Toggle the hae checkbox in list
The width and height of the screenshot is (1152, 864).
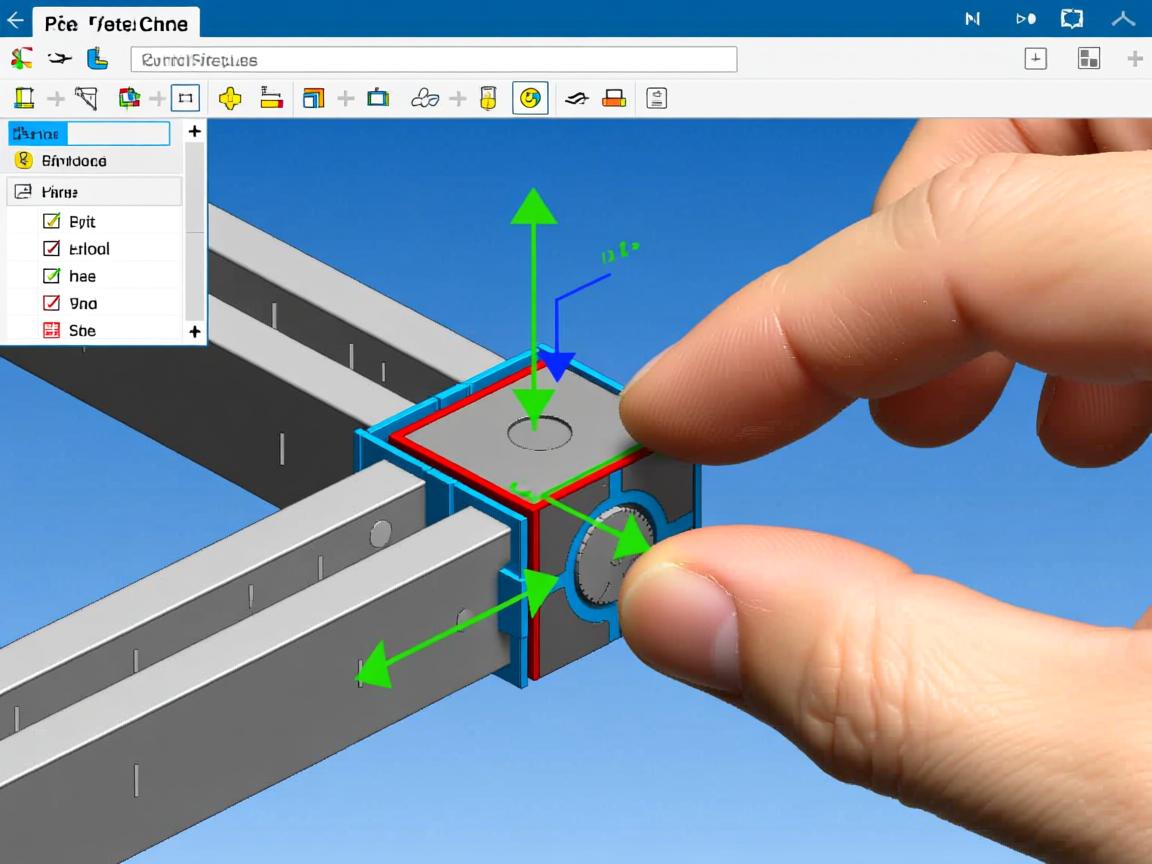pyautogui.click(x=52, y=276)
